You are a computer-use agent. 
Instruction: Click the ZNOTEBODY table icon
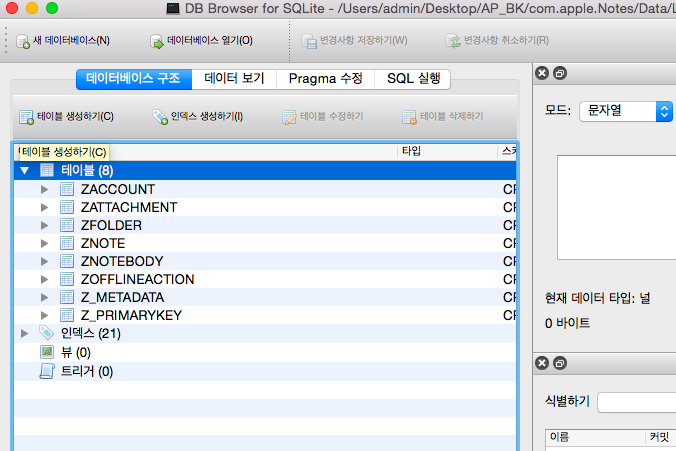[x=67, y=261]
